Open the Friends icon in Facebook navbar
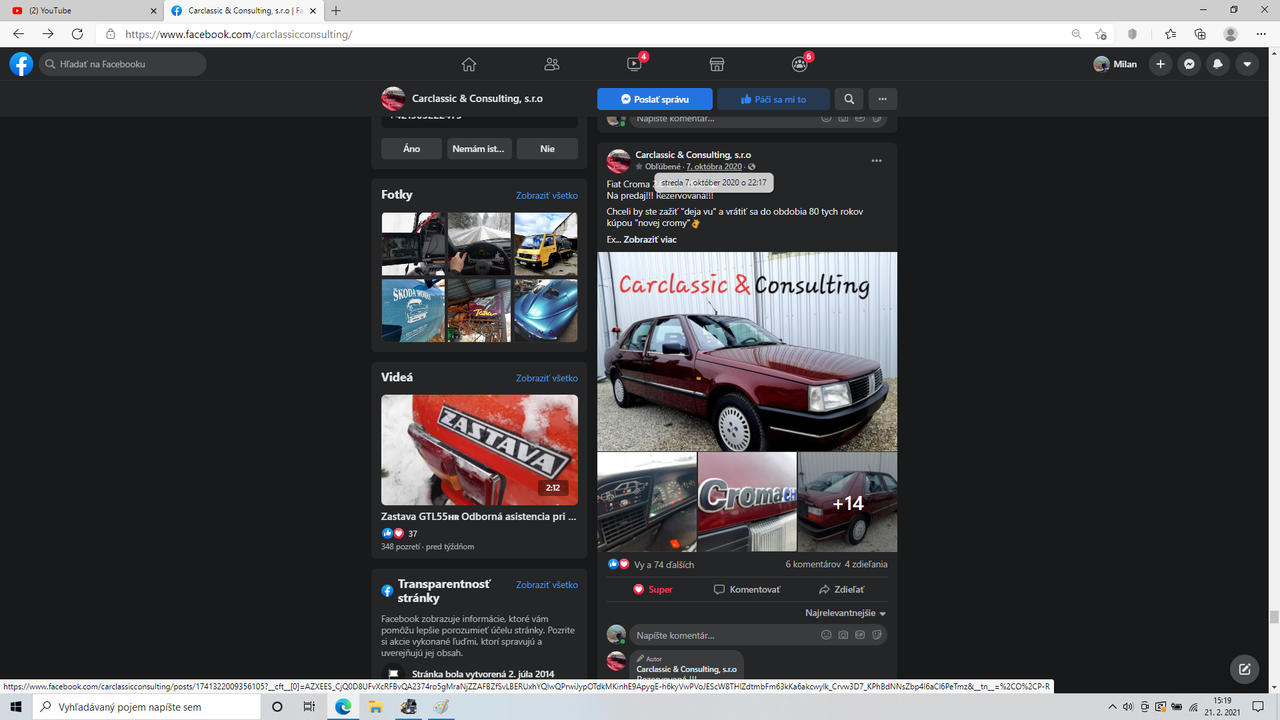This screenshot has height=720, width=1280. click(551, 64)
